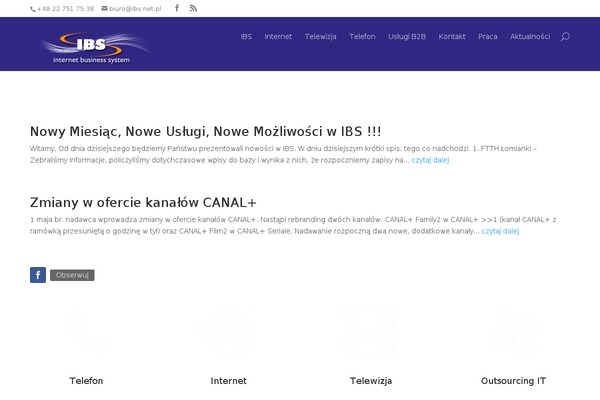Click the blue Facebook square icon
The image size is (600, 400).
point(38,275)
